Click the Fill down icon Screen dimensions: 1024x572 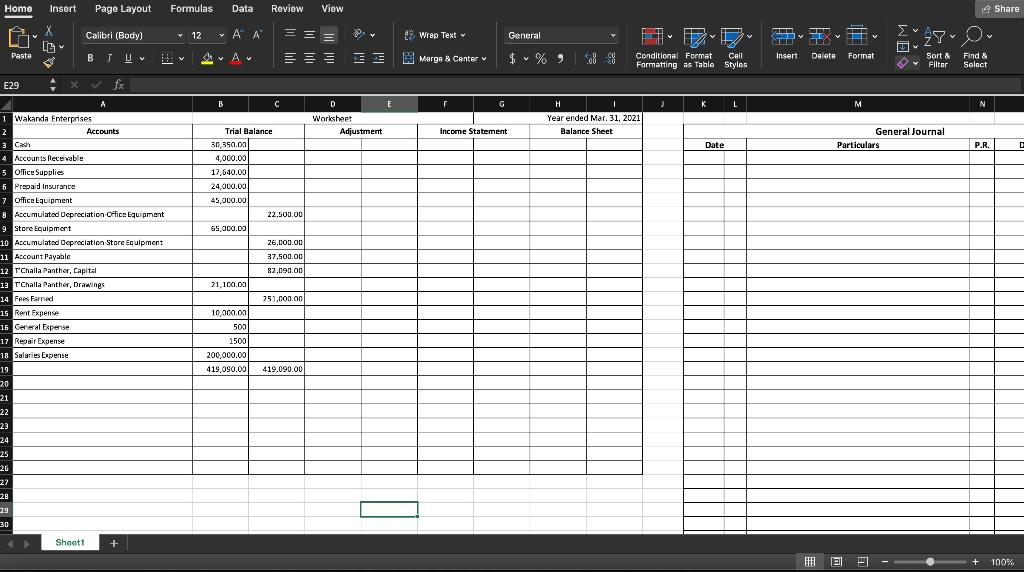[x=903, y=46]
